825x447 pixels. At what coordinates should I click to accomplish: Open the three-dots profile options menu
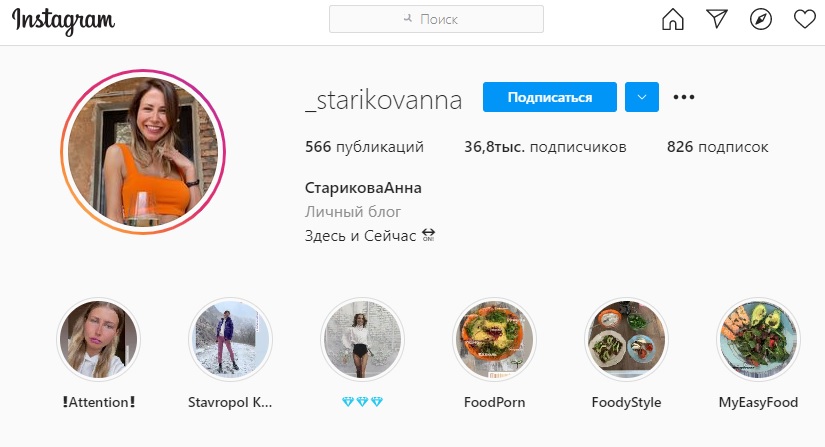pyautogui.click(x=684, y=97)
